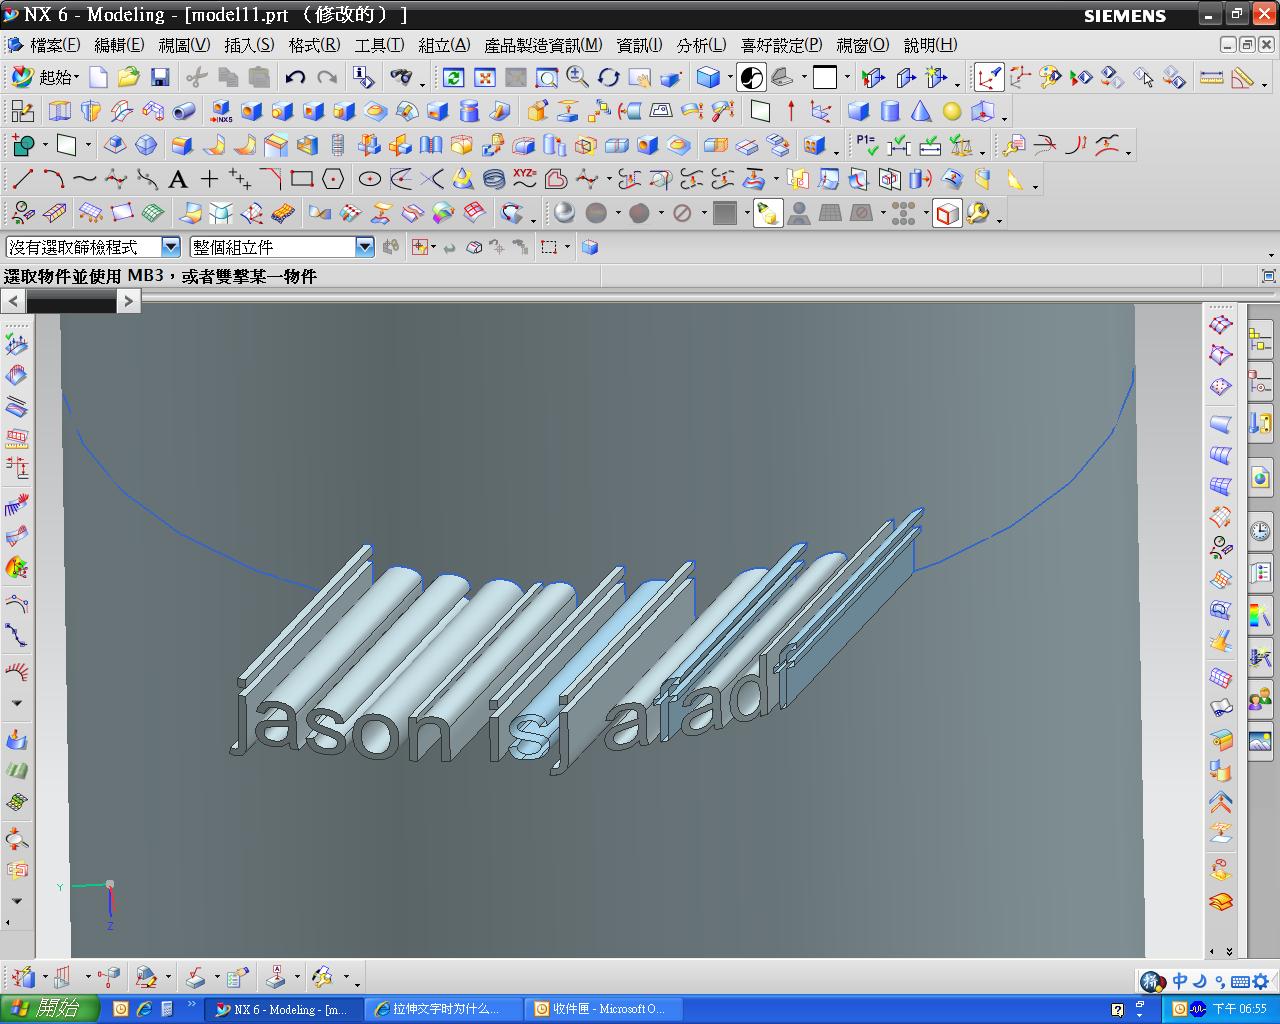This screenshot has height=1024, width=1280.
Task: Click the Datum Axis red arrow icon
Action: point(791,111)
